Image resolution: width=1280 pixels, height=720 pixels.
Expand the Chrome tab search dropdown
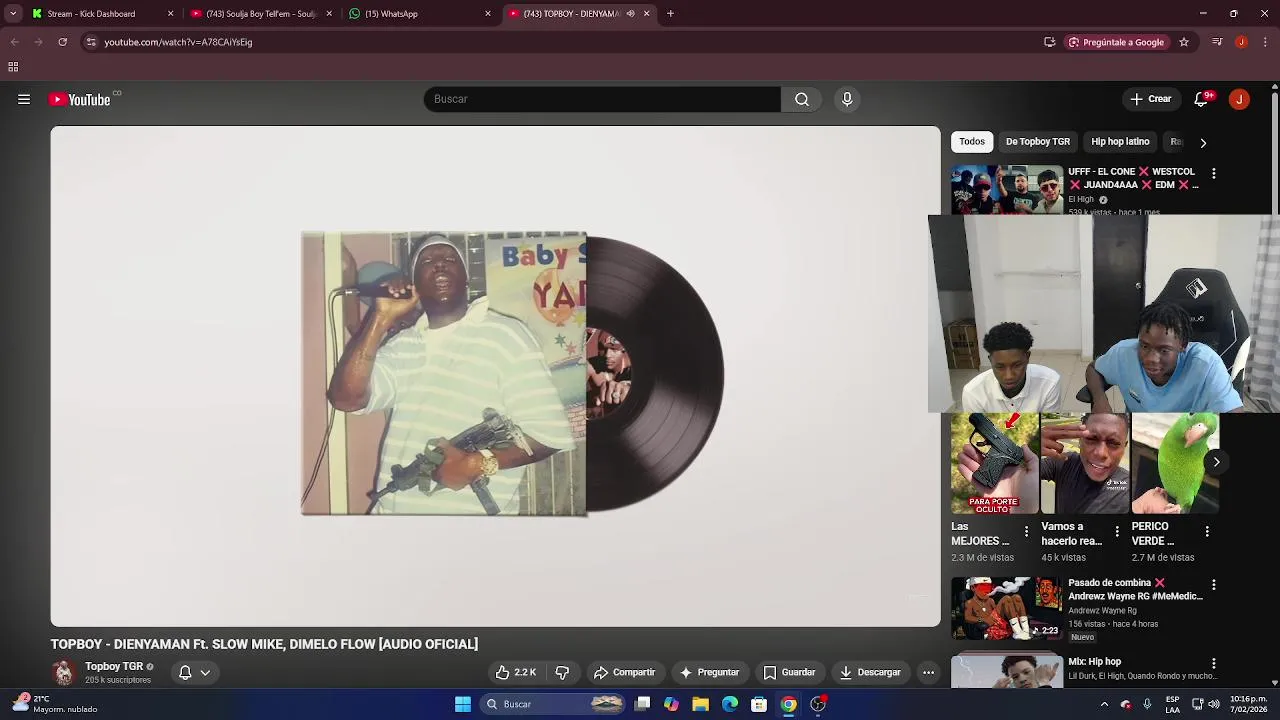click(x=13, y=14)
